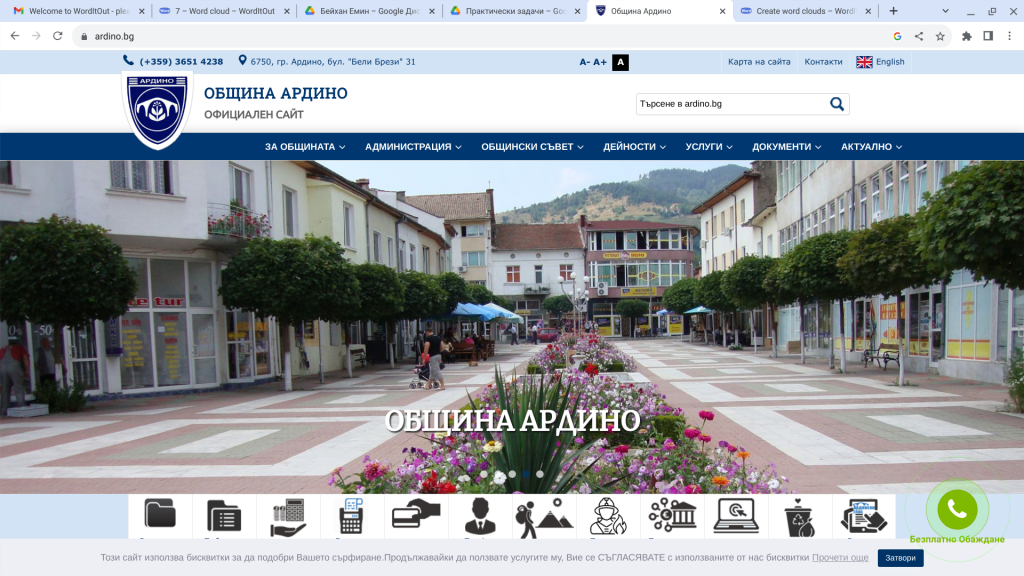Expand the АДМИНИСТРАЦИЯ dropdown menu
This screenshot has height=576, width=1024.
click(x=413, y=147)
